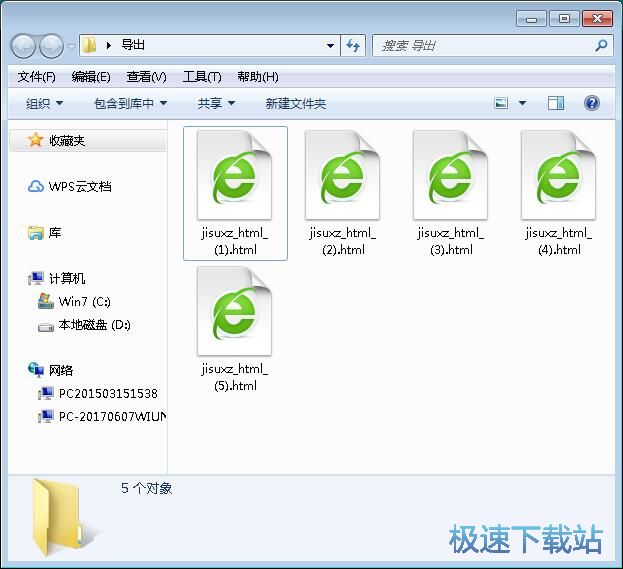The width and height of the screenshot is (623, 569).
Task: Open the address bar history dropdown
Action: pos(330,46)
